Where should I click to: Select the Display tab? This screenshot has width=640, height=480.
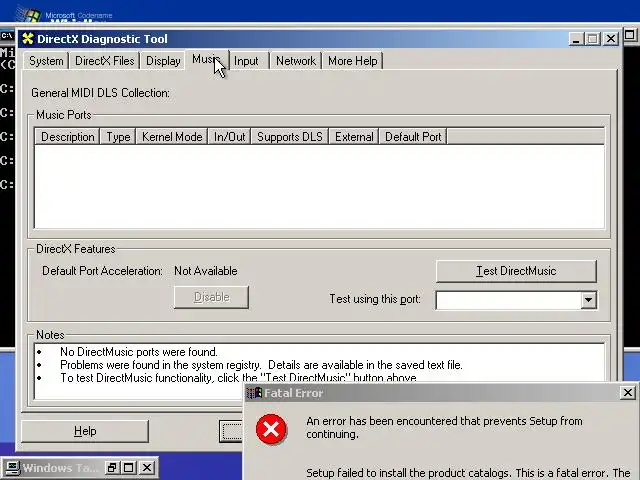tap(163, 61)
